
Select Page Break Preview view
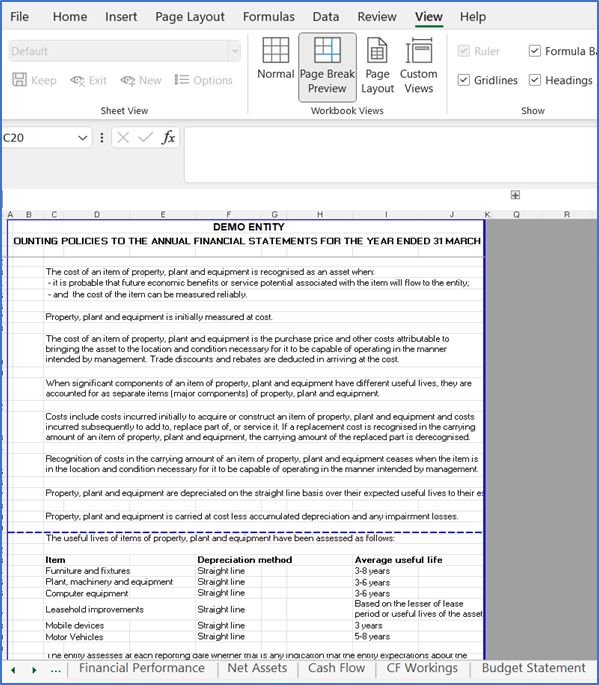tap(327, 67)
